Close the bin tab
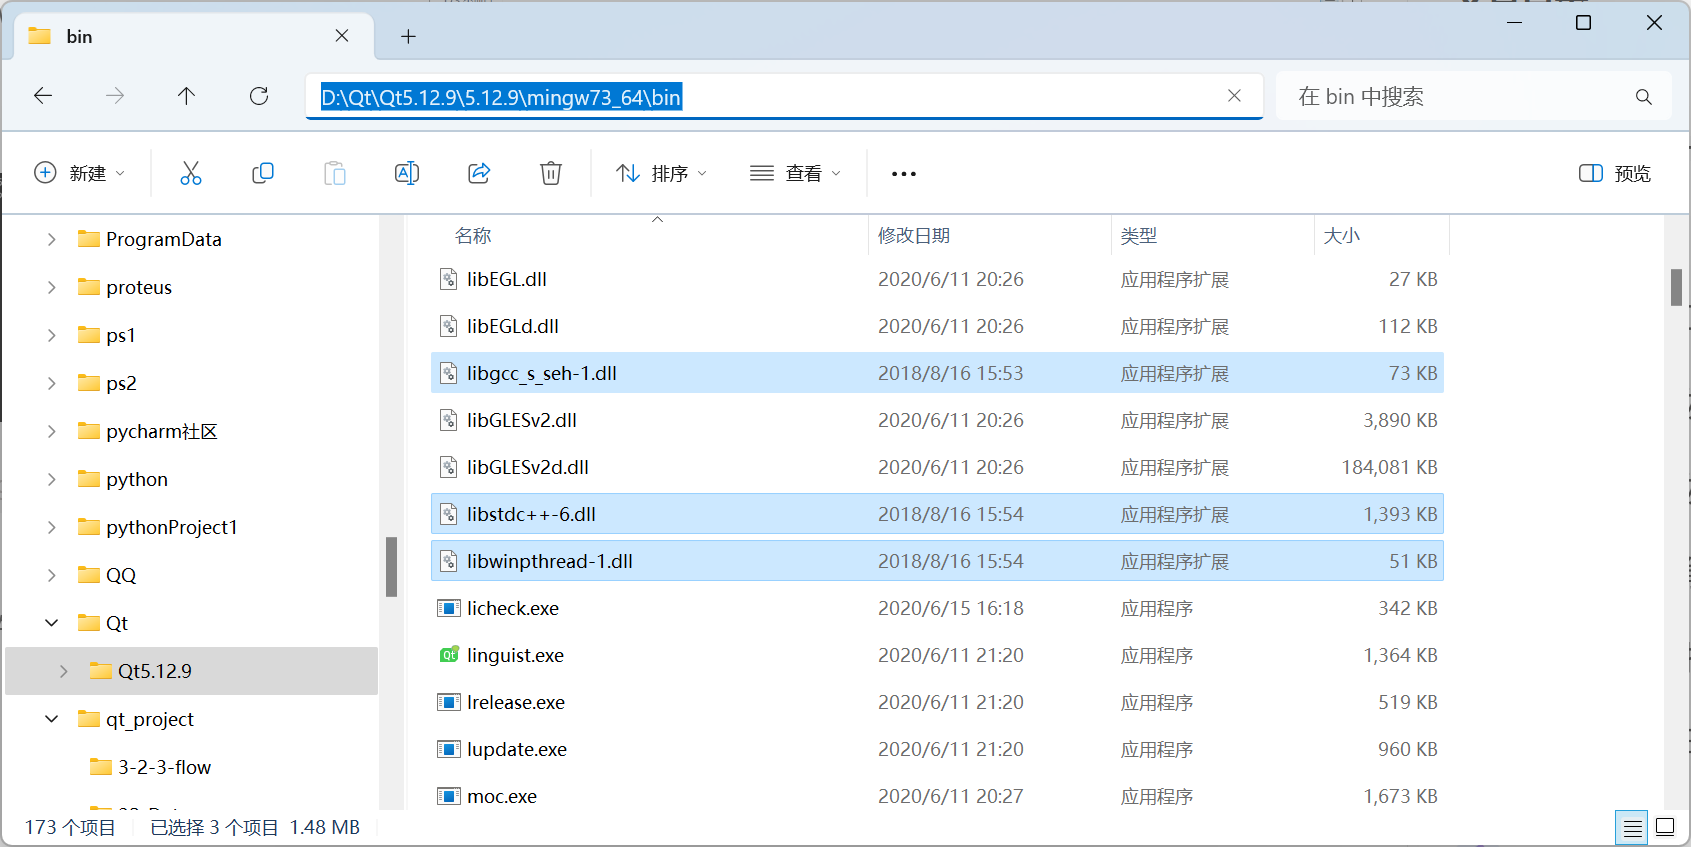The height and width of the screenshot is (847, 1691). click(x=342, y=36)
